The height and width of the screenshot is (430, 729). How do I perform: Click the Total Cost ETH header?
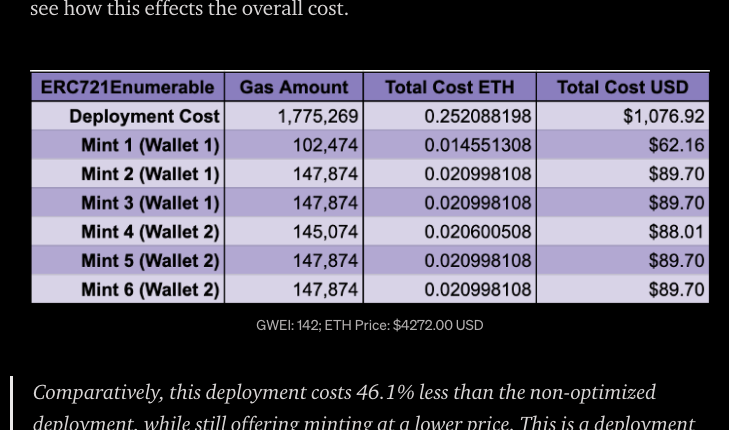pos(449,87)
